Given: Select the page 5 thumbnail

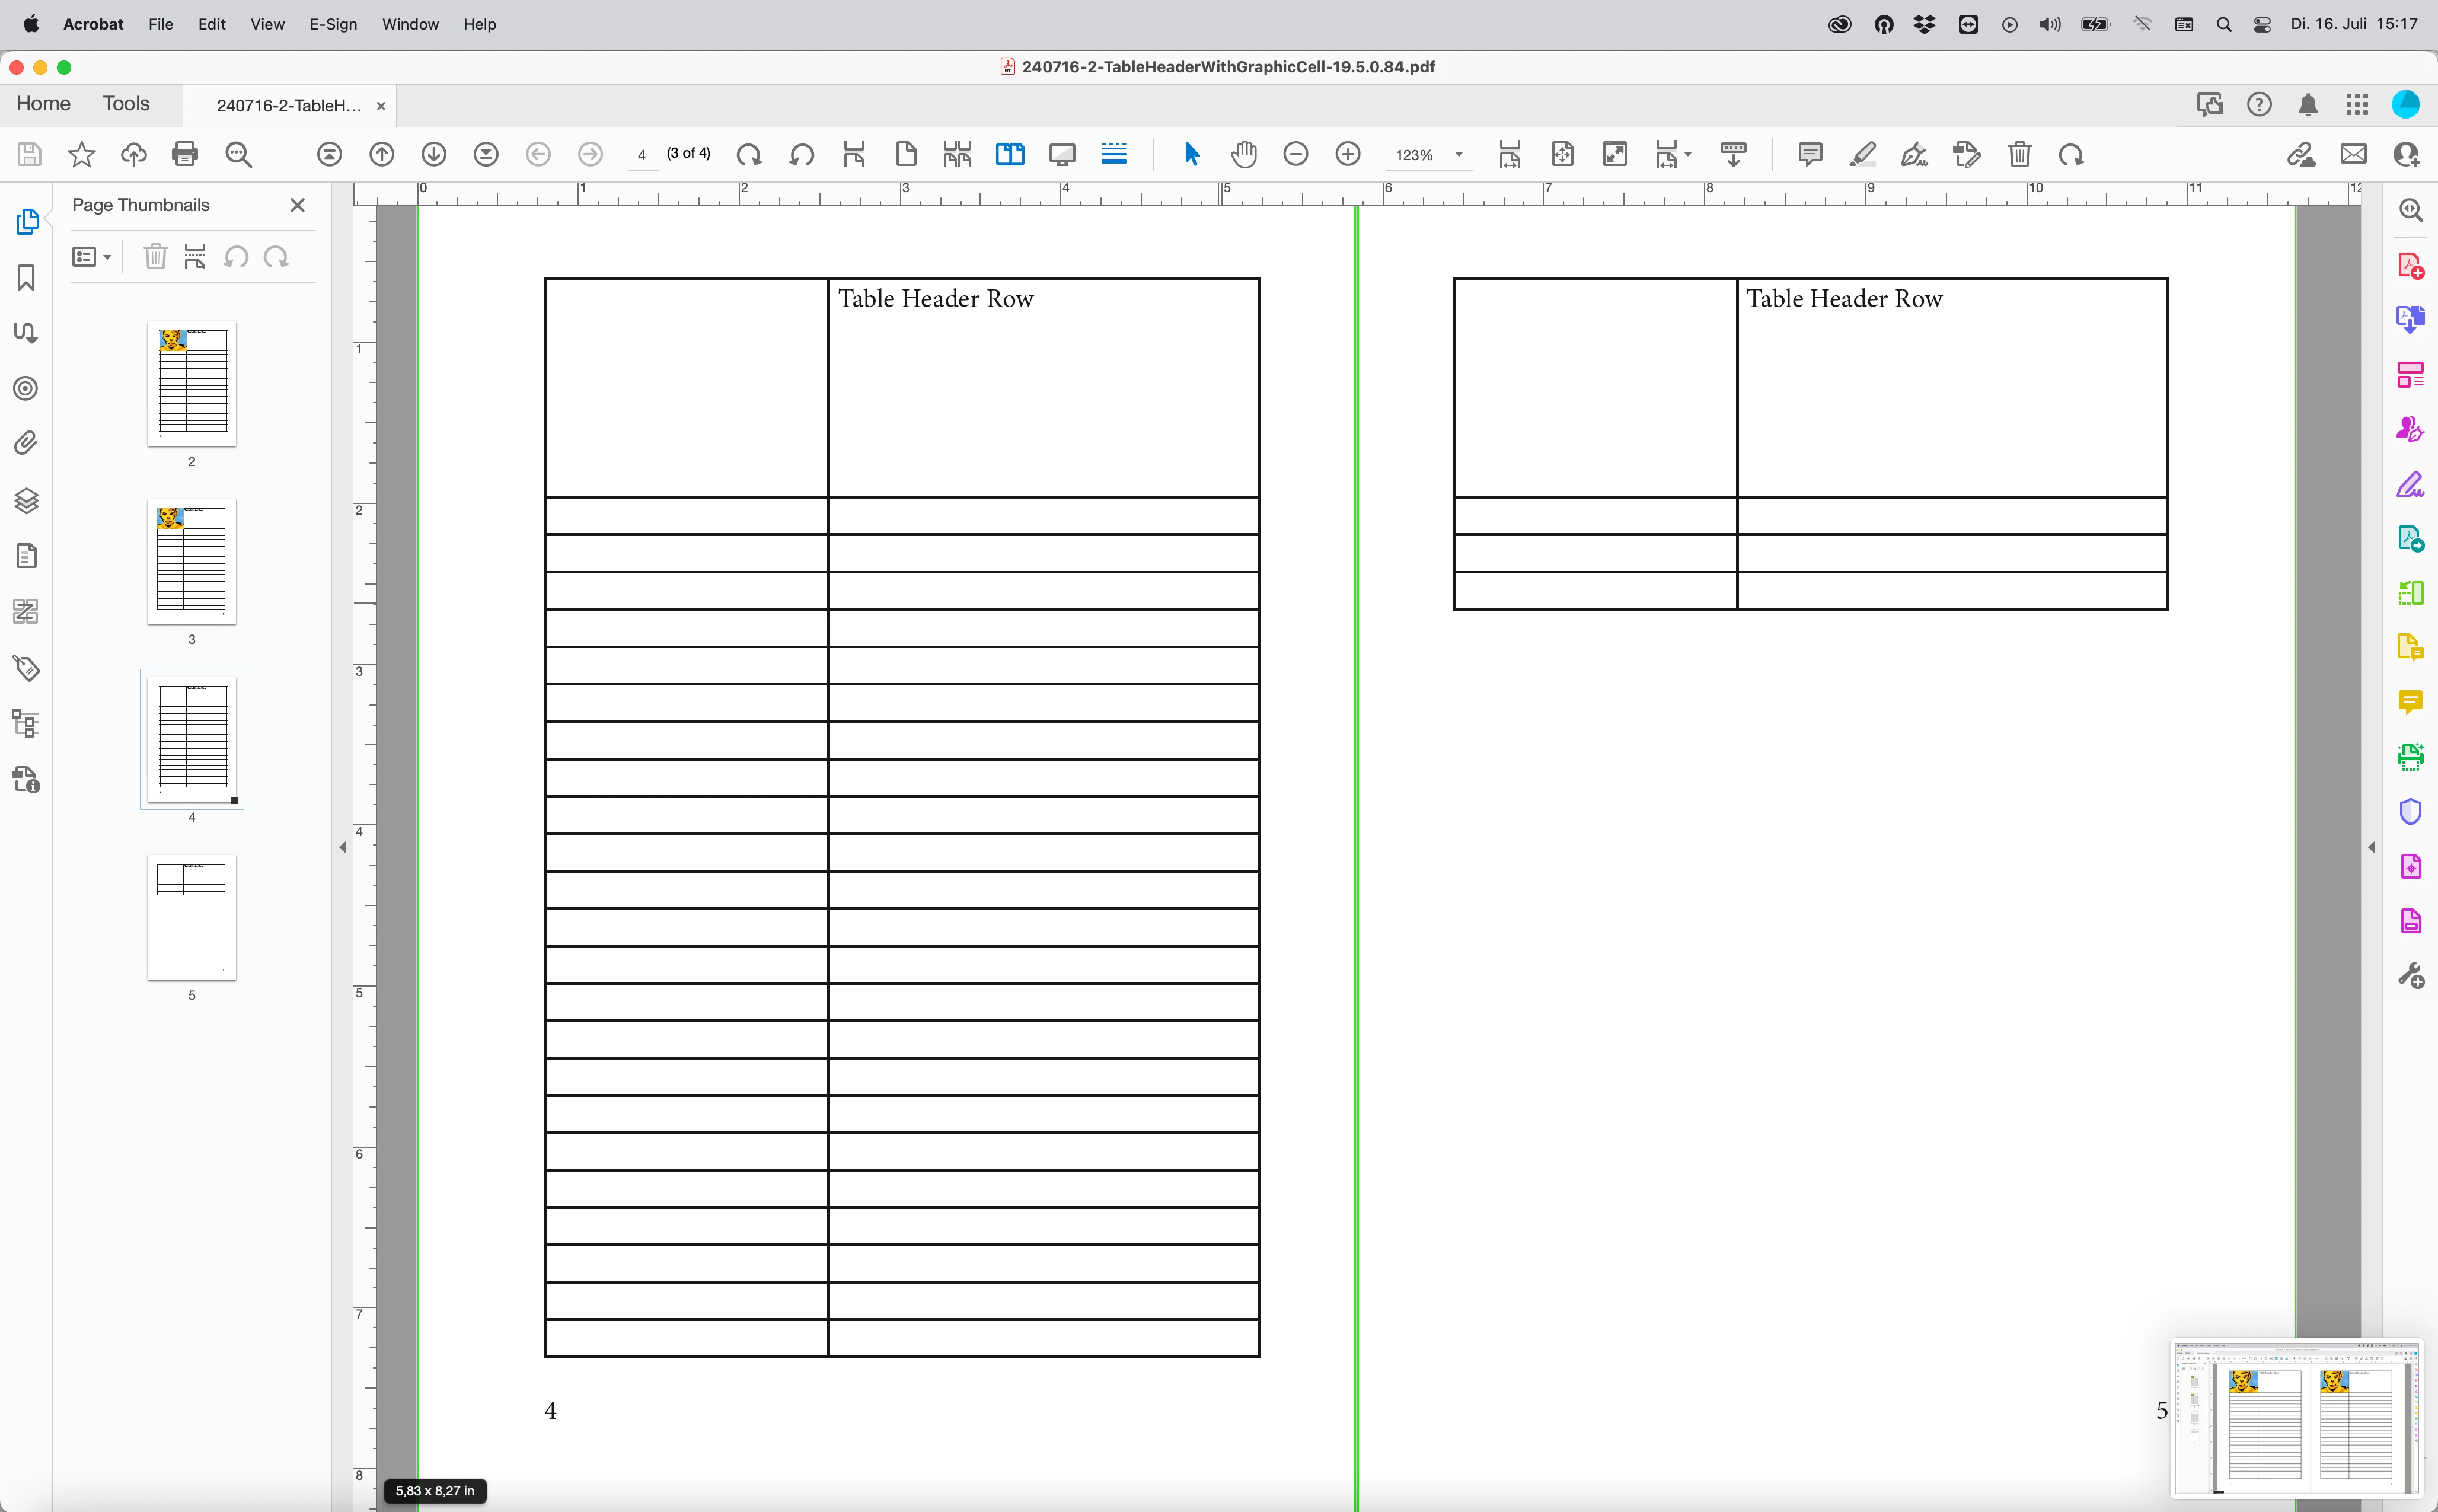Looking at the screenshot, I should pos(192,917).
